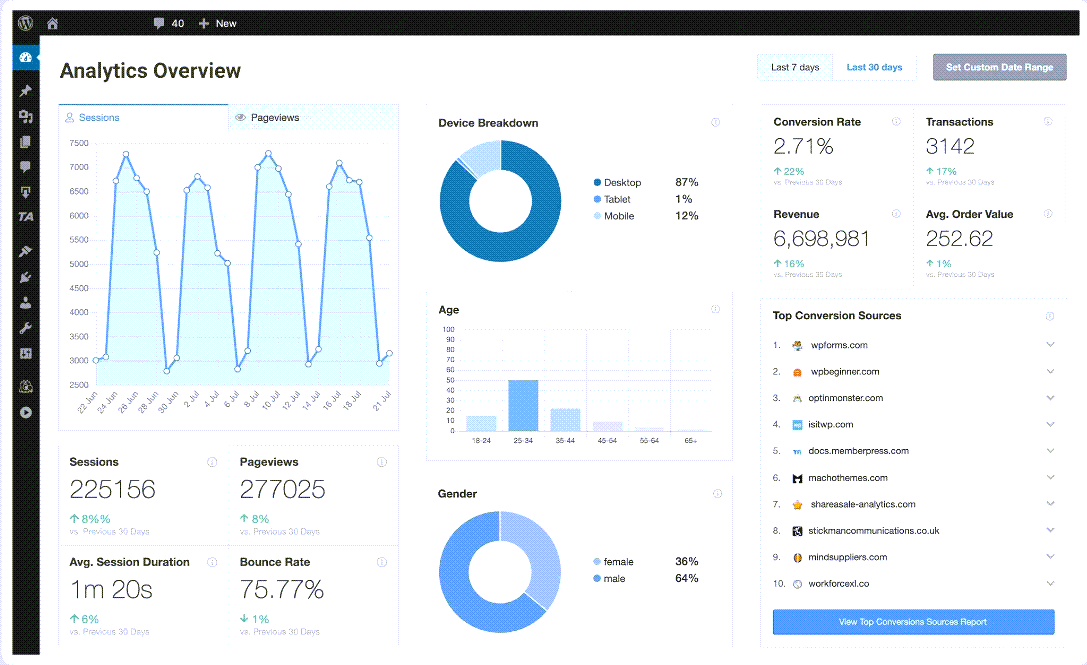Select the Last 30 days range
This screenshot has height=665, width=1087.
coord(874,68)
